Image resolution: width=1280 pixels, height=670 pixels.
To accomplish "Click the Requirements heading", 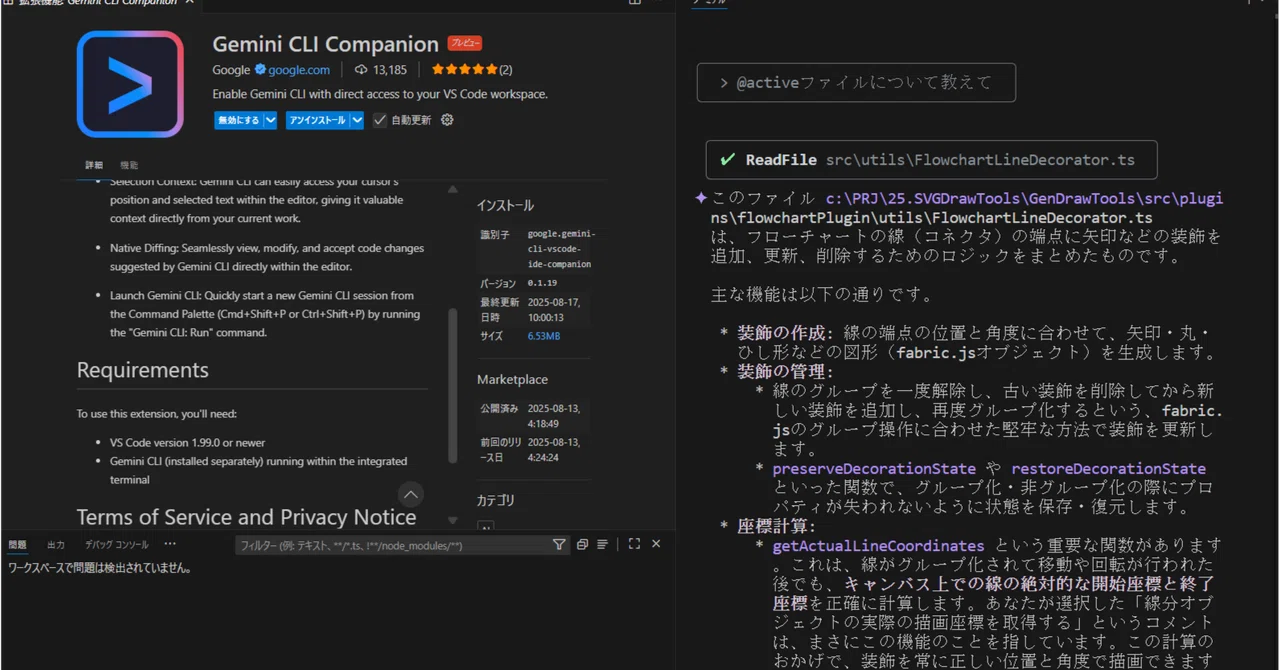I will click(143, 370).
